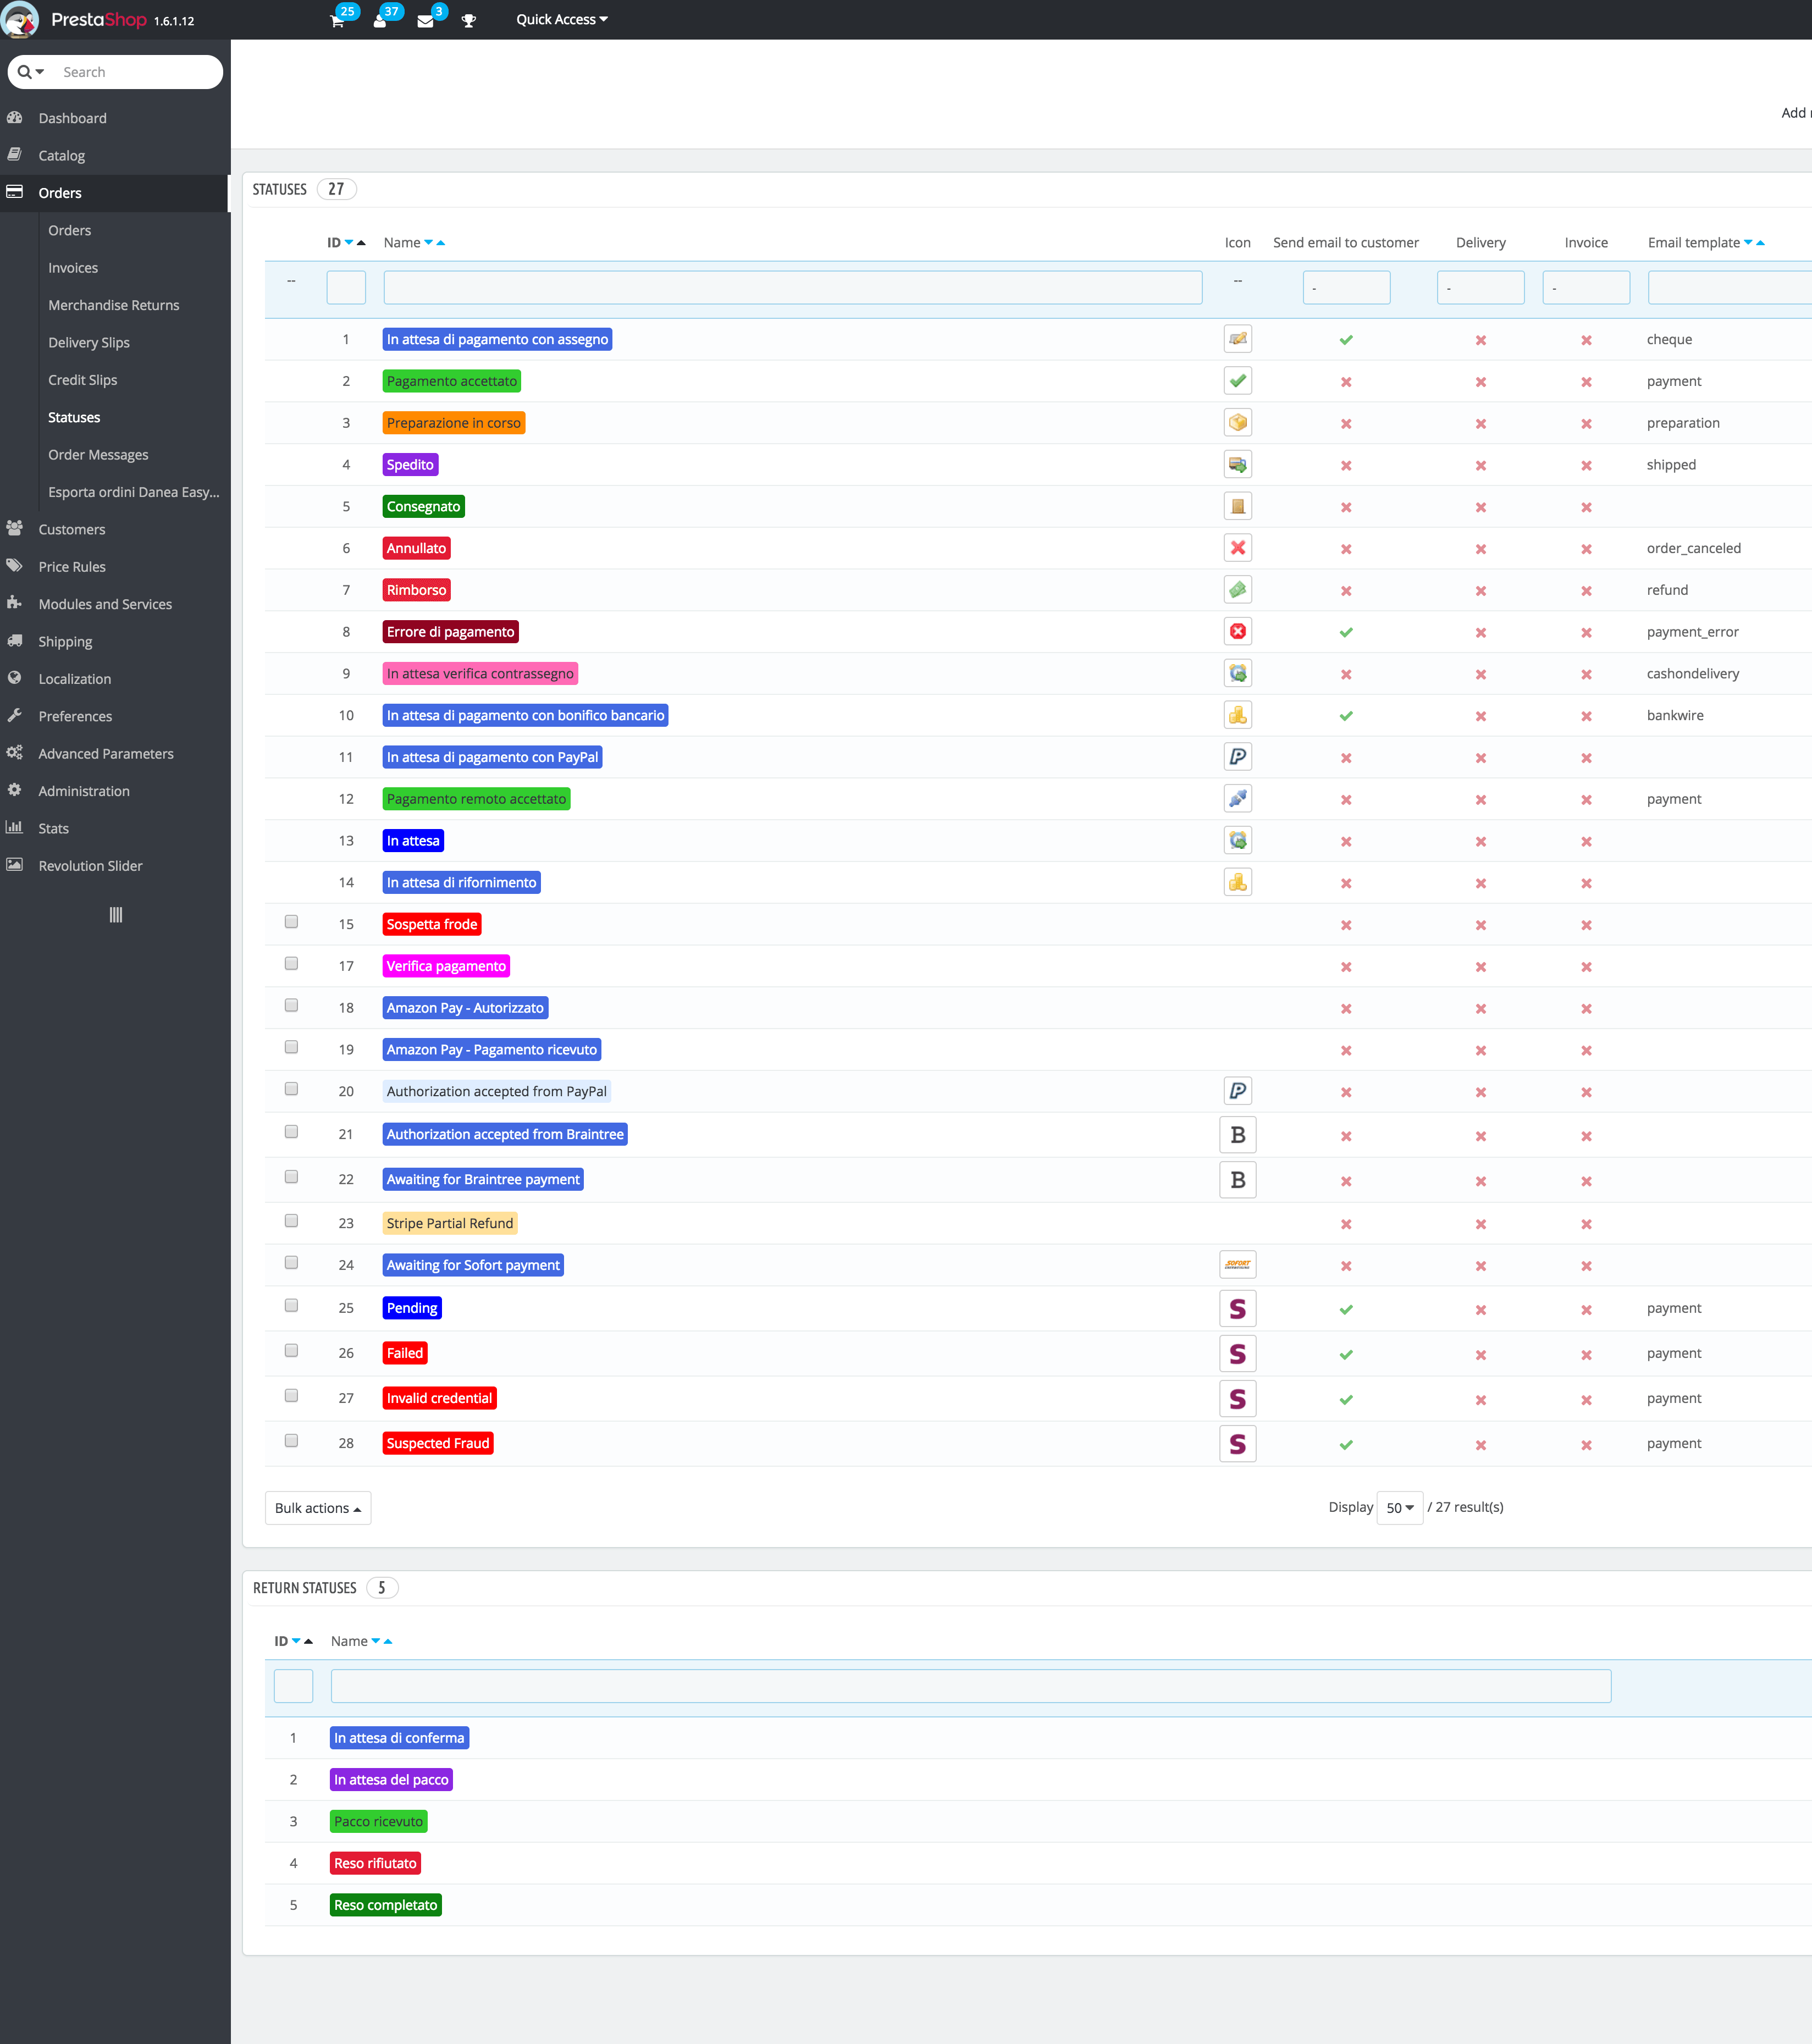Screen dimensions: 1812x2044
Task: Click the trophy merchant expertise icon
Action: (x=468, y=20)
